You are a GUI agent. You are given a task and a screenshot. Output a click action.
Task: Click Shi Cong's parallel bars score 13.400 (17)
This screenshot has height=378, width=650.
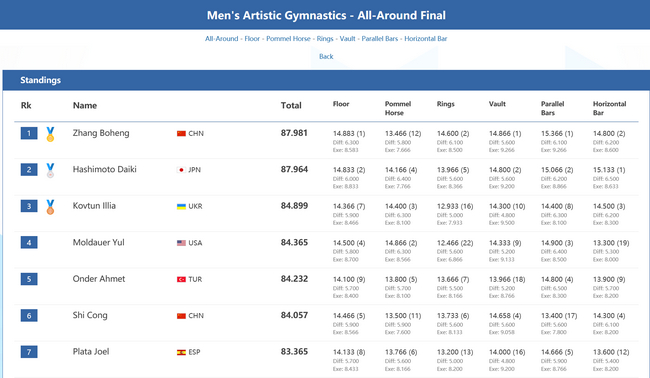tap(559, 316)
